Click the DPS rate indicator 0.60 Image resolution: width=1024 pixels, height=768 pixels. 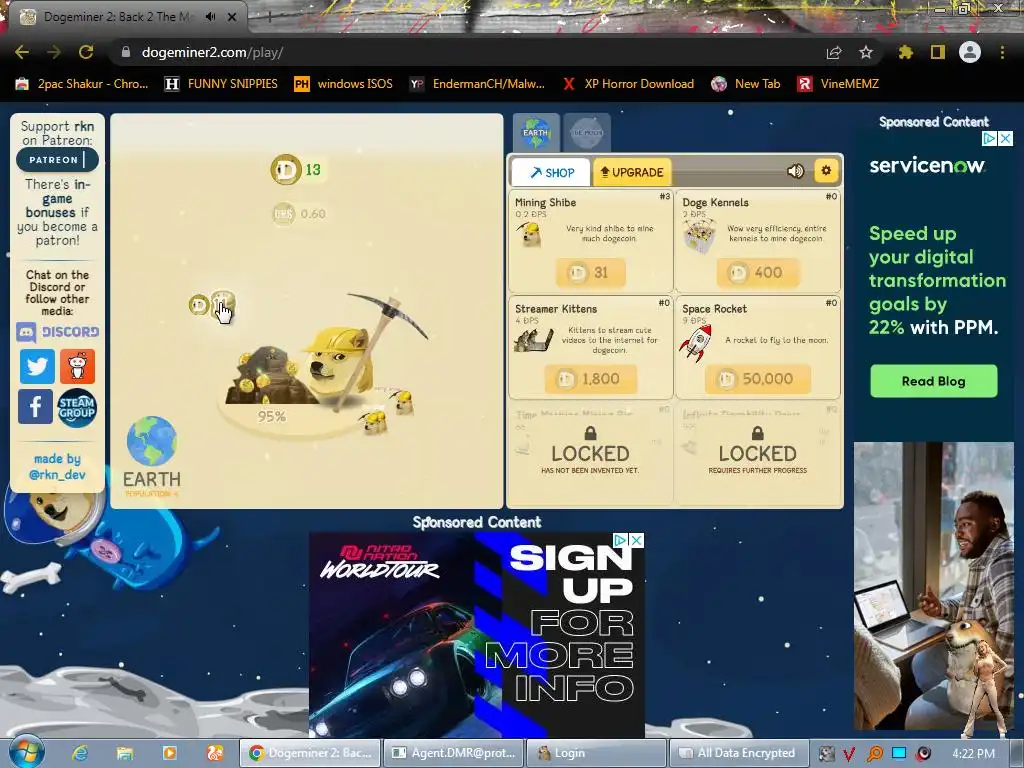click(300, 214)
